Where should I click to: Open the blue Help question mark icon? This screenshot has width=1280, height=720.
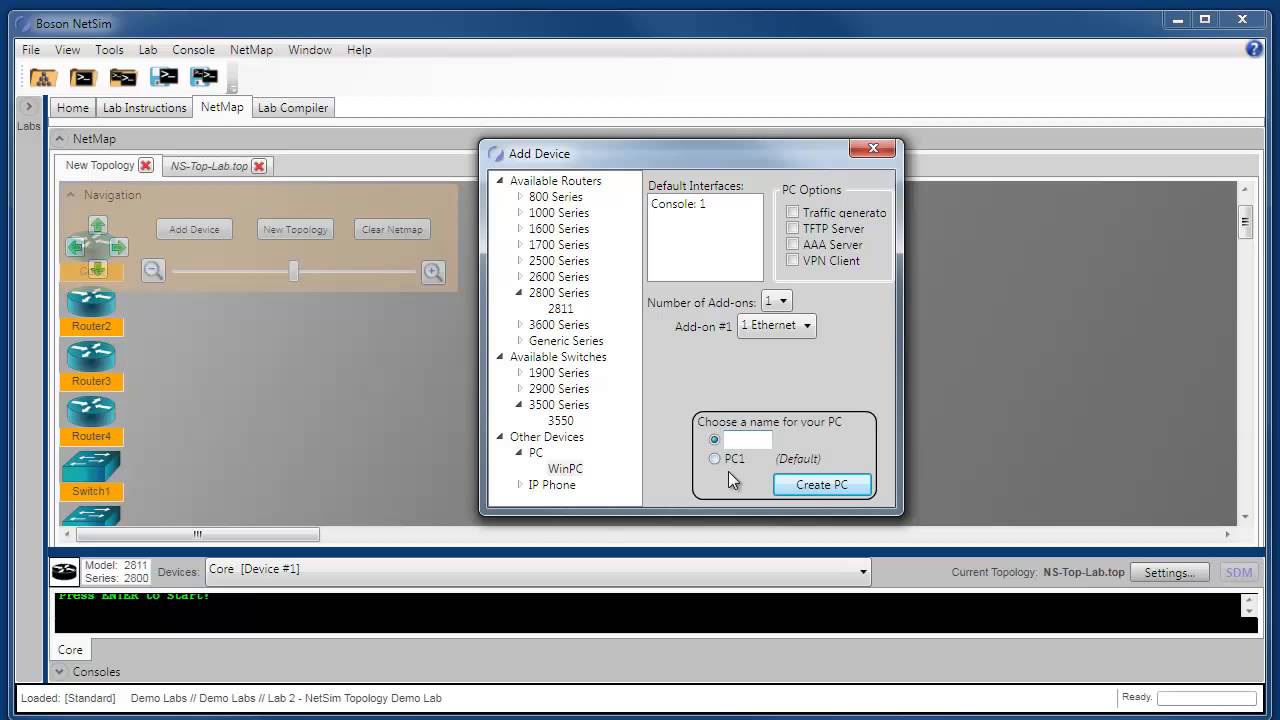click(x=1254, y=49)
